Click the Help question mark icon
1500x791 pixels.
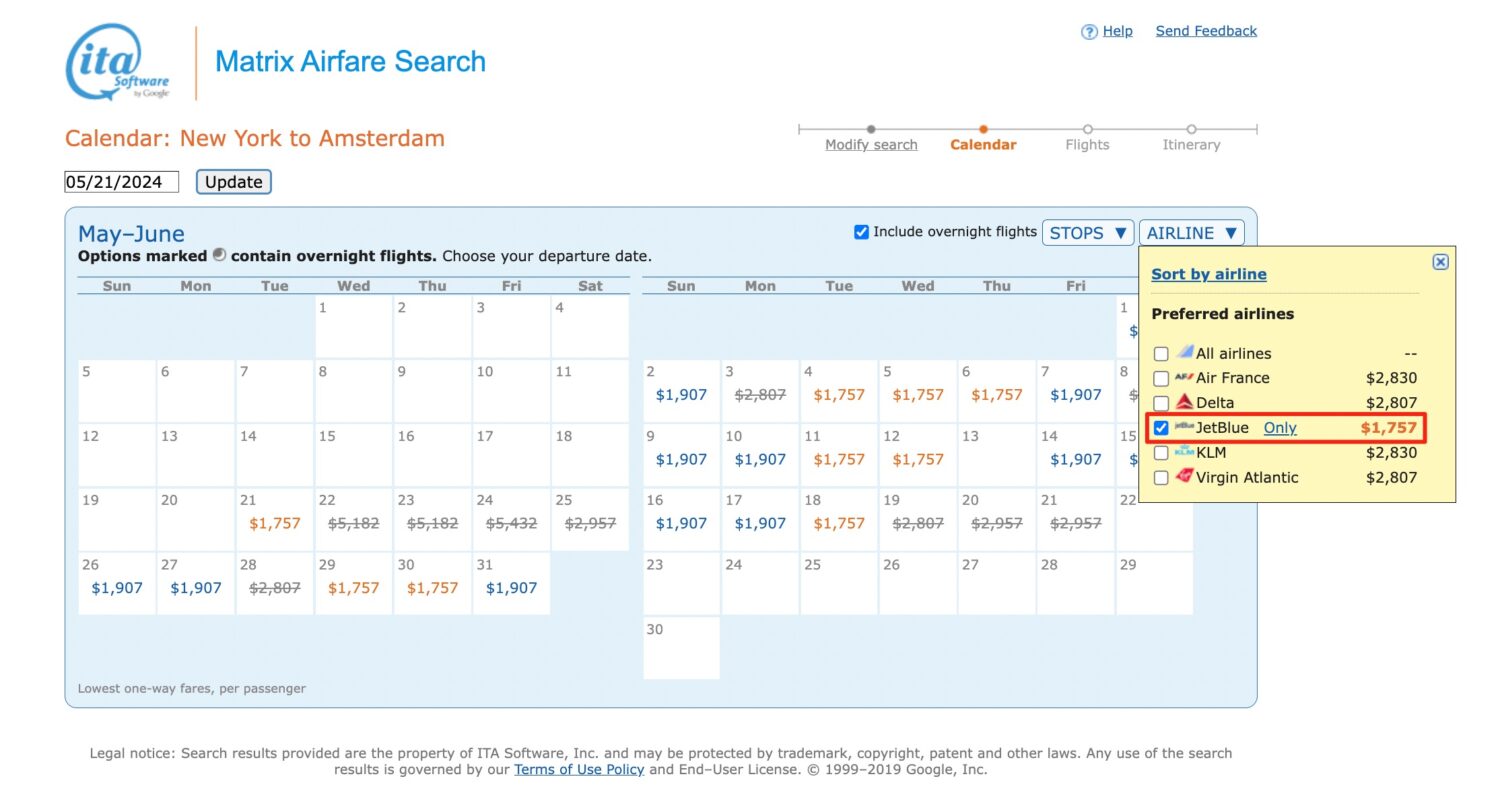(x=1087, y=30)
